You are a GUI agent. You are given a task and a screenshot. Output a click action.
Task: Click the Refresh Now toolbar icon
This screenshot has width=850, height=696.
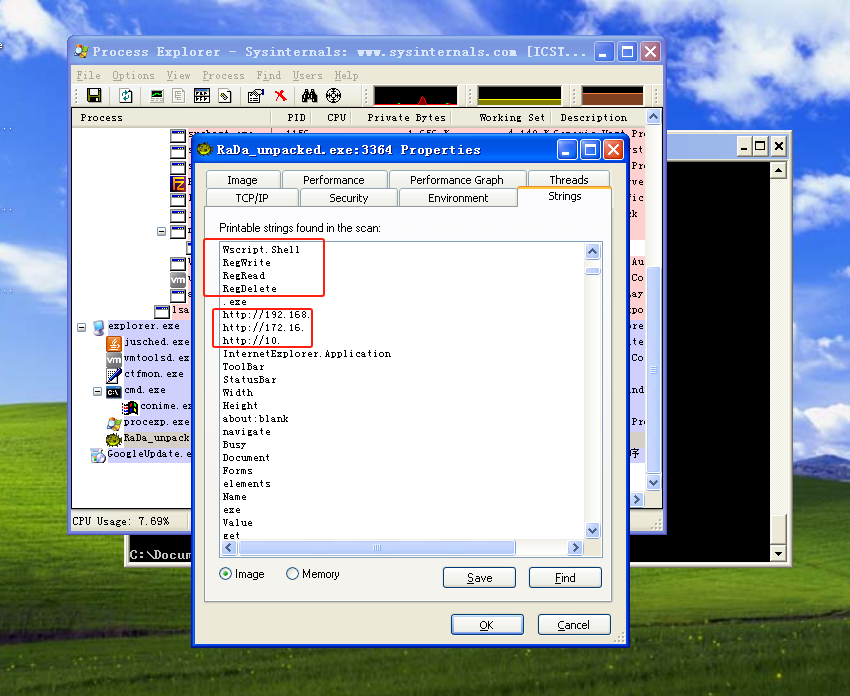(x=126, y=96)
